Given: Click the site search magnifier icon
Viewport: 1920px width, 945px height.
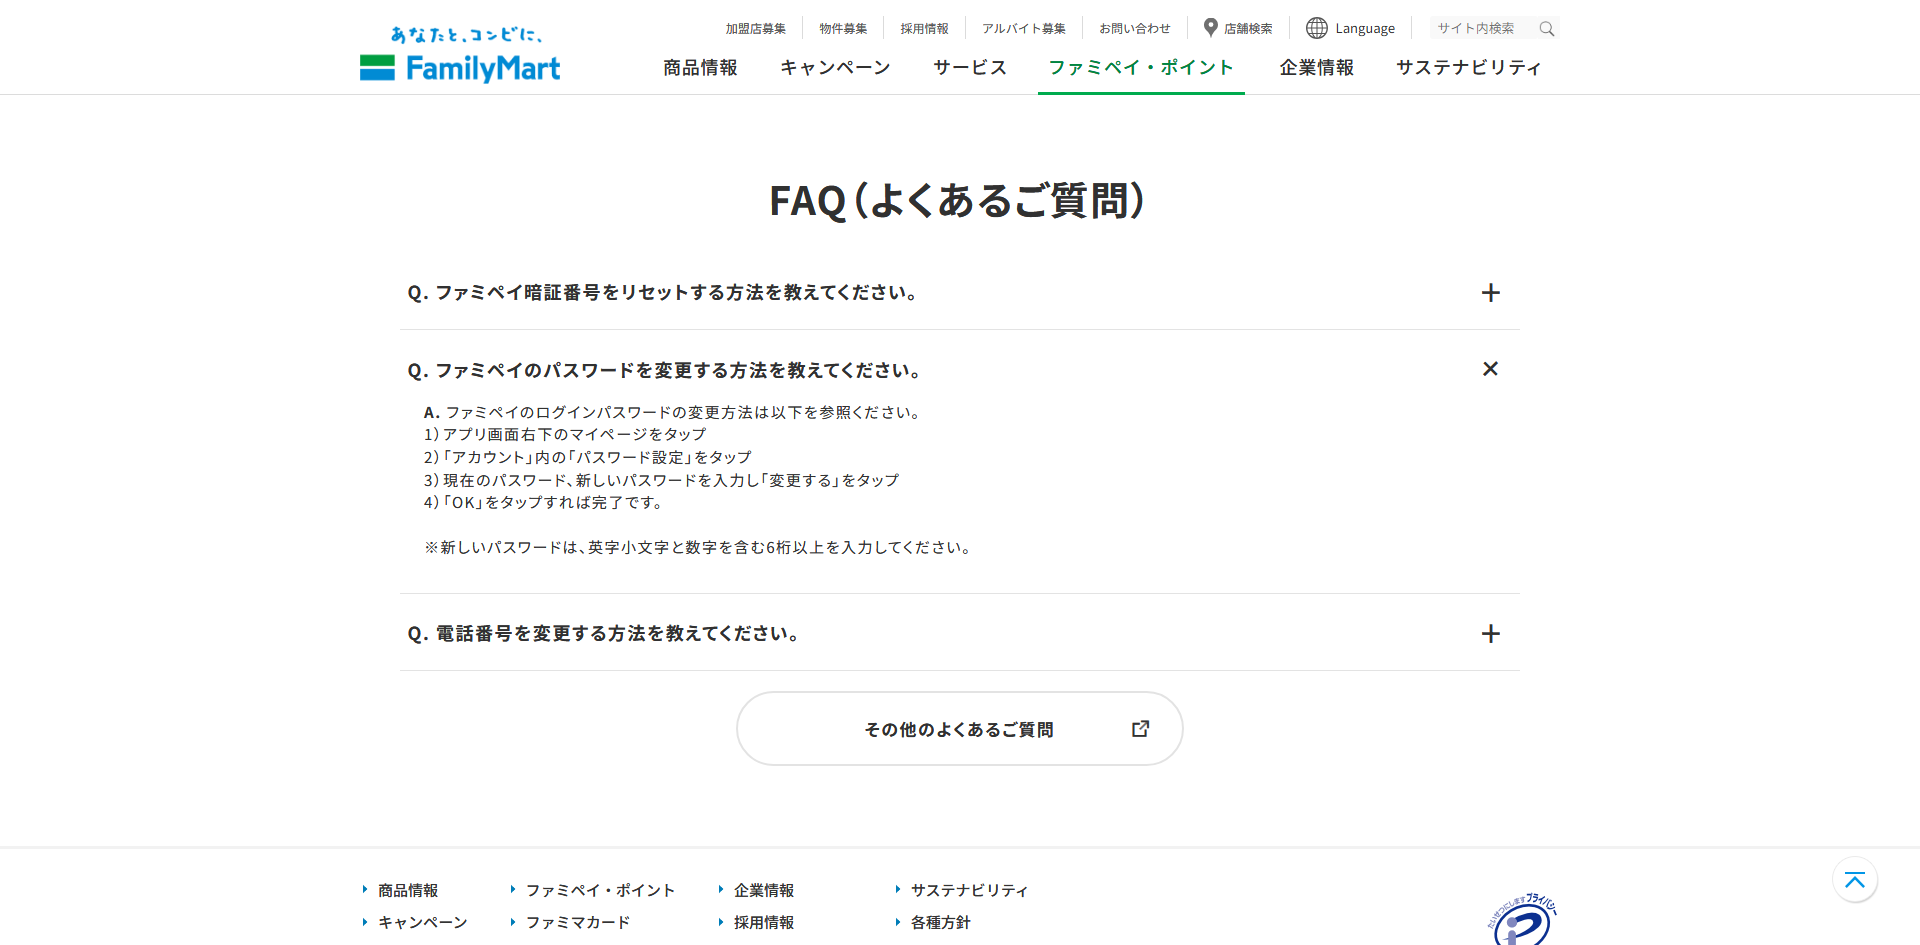Looking at the screenshot, I should click(x=1546, y=29).
